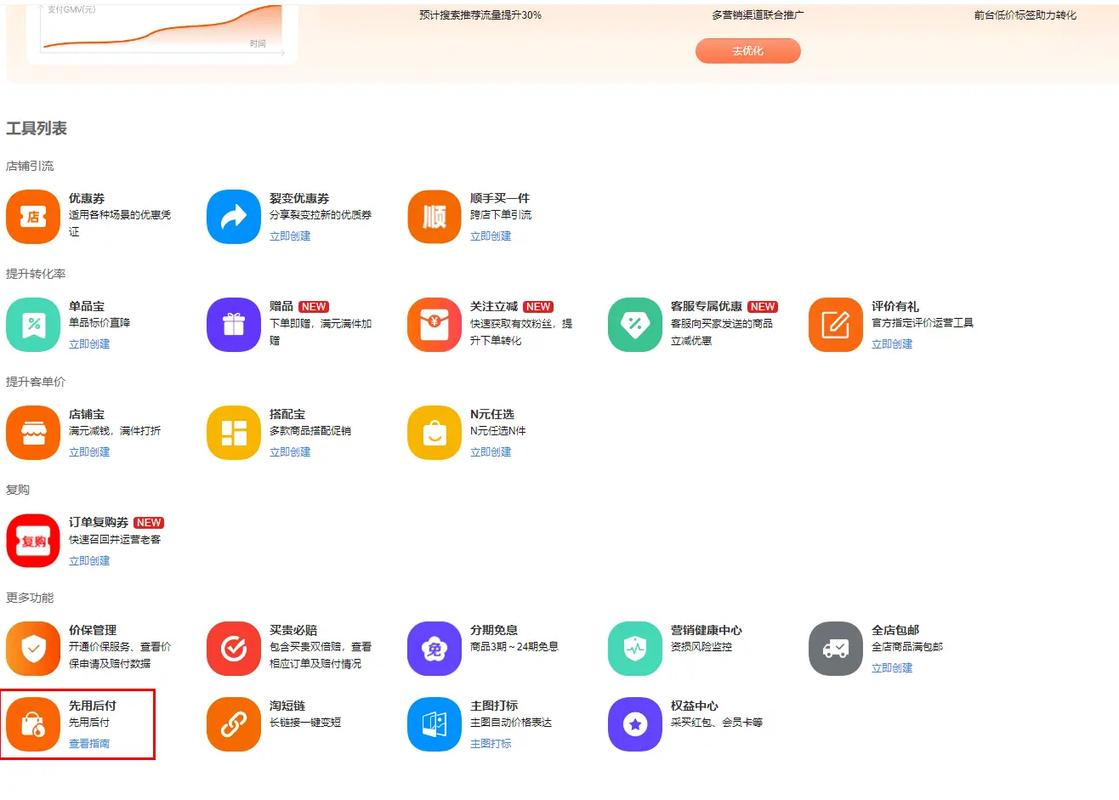Open the 营销健康中心 shield pulse icon
This screenshot has width=1119, height=800.
click(634, 649)
